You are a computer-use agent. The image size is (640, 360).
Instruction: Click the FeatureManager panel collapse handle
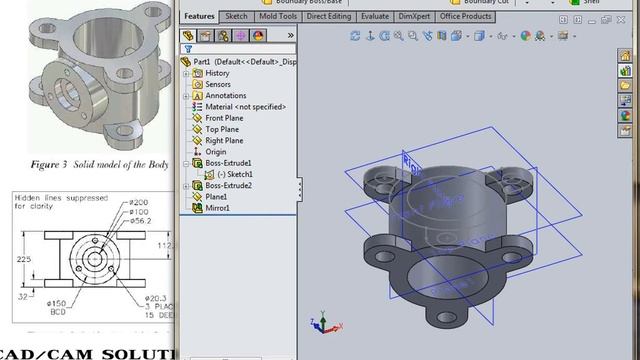coord(300,189)
